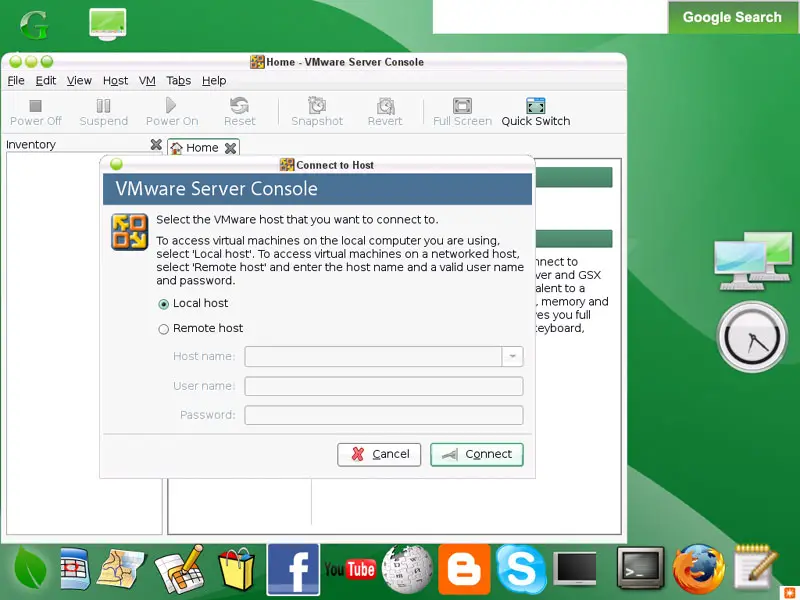Click the Quick Switch toolbar icon
This screenshot has width=800, height=600.
coord(536,106)
